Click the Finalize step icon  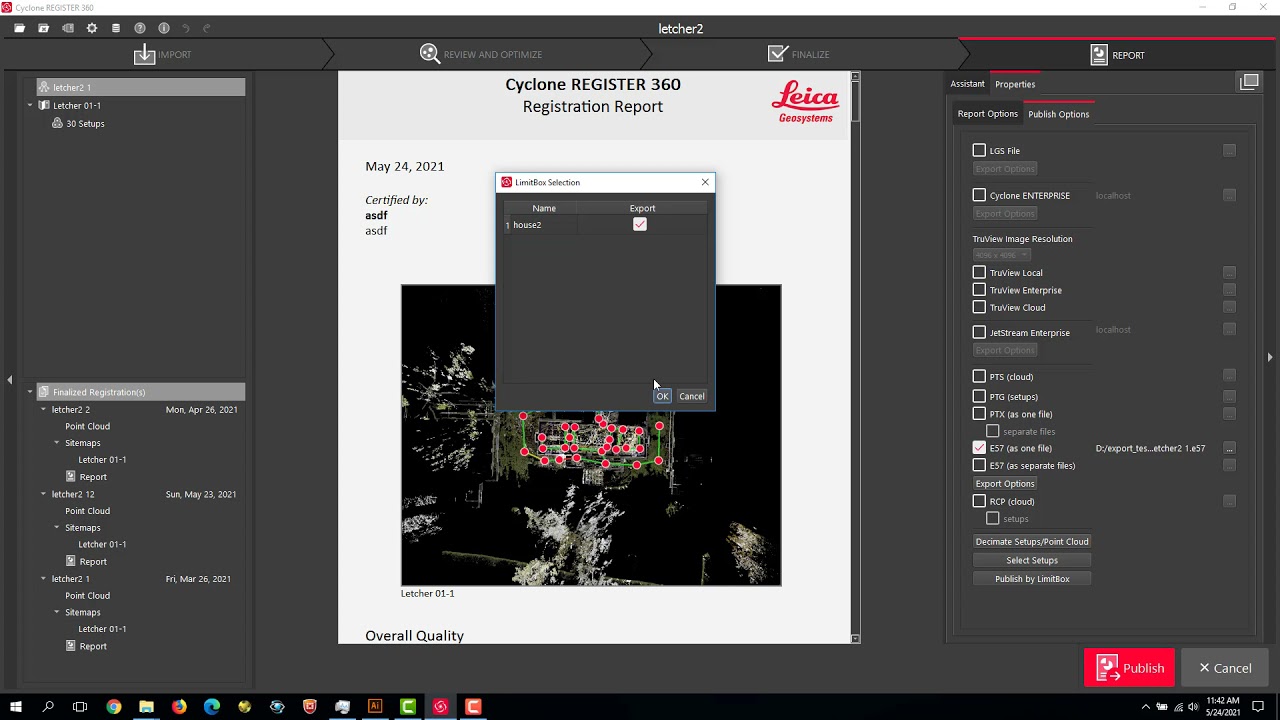pos(778,54)
